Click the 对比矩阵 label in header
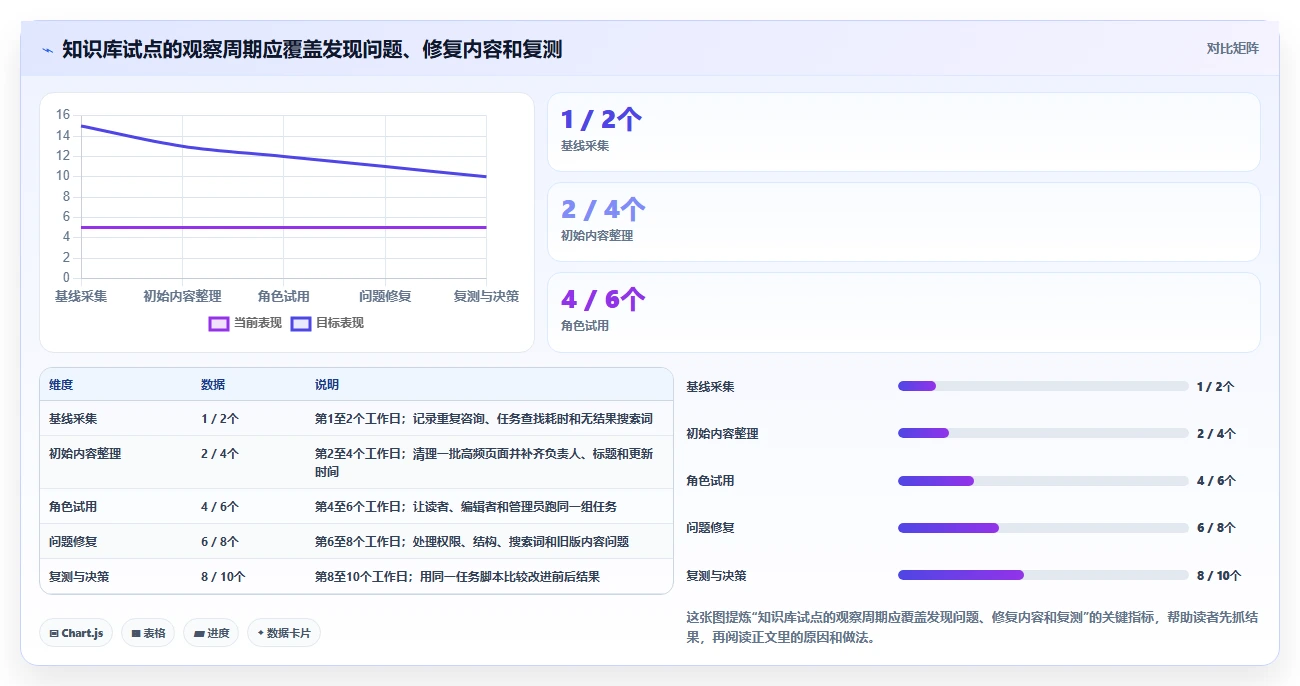The height and width of the screenshot is (686, 1300). (x=1232, y=48)
